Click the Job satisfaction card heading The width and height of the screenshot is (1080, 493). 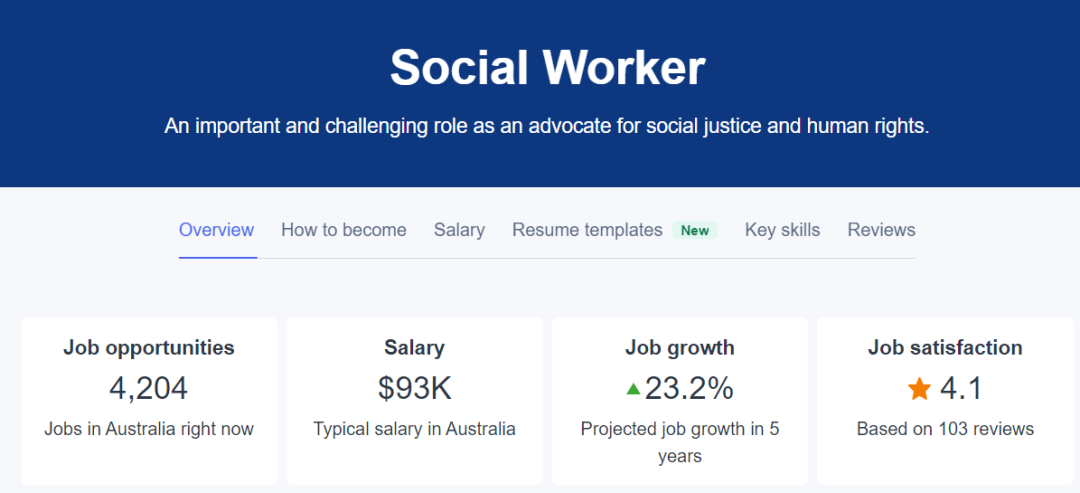pyautogui.click(x=945, y=348)
